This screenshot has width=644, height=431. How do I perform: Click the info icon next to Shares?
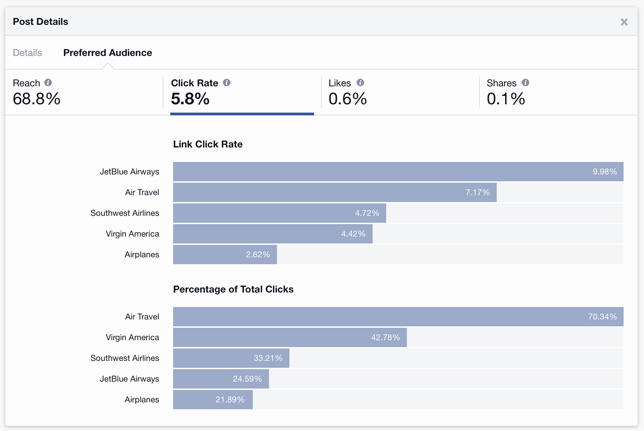point(525,83)
